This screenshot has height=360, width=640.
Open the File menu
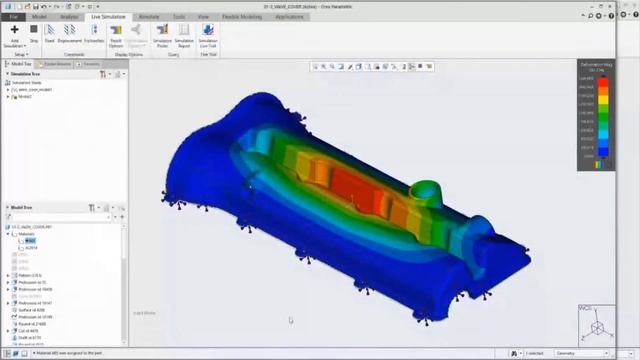tap(13, 17)
